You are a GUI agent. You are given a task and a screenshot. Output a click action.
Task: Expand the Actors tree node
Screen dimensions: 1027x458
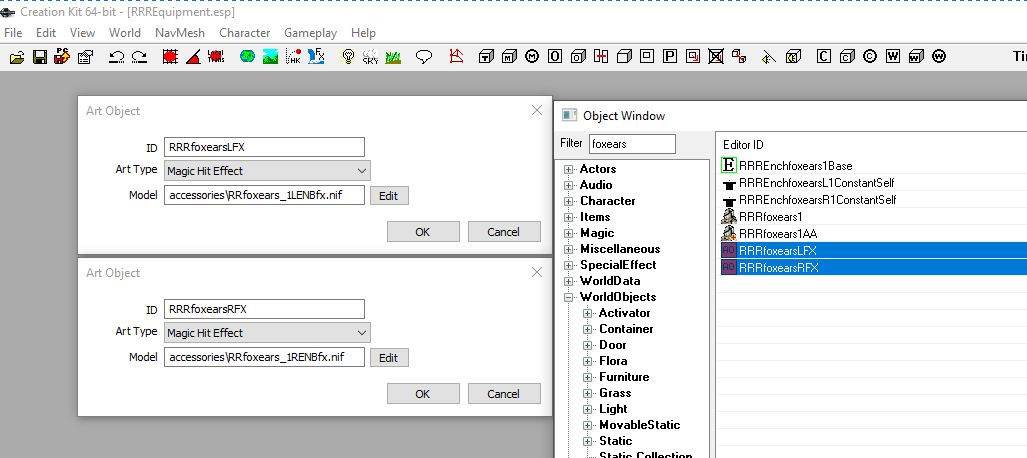point(569,170)
